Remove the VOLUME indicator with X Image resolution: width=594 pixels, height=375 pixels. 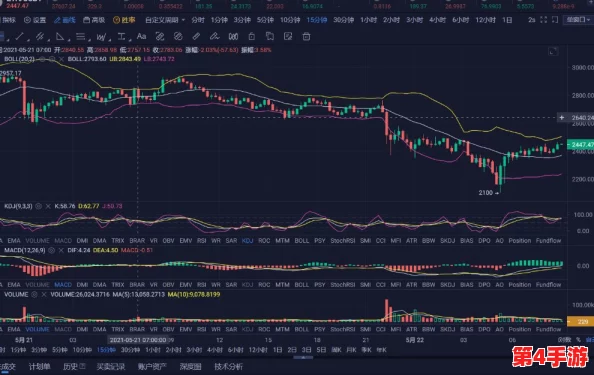(44, 294)
